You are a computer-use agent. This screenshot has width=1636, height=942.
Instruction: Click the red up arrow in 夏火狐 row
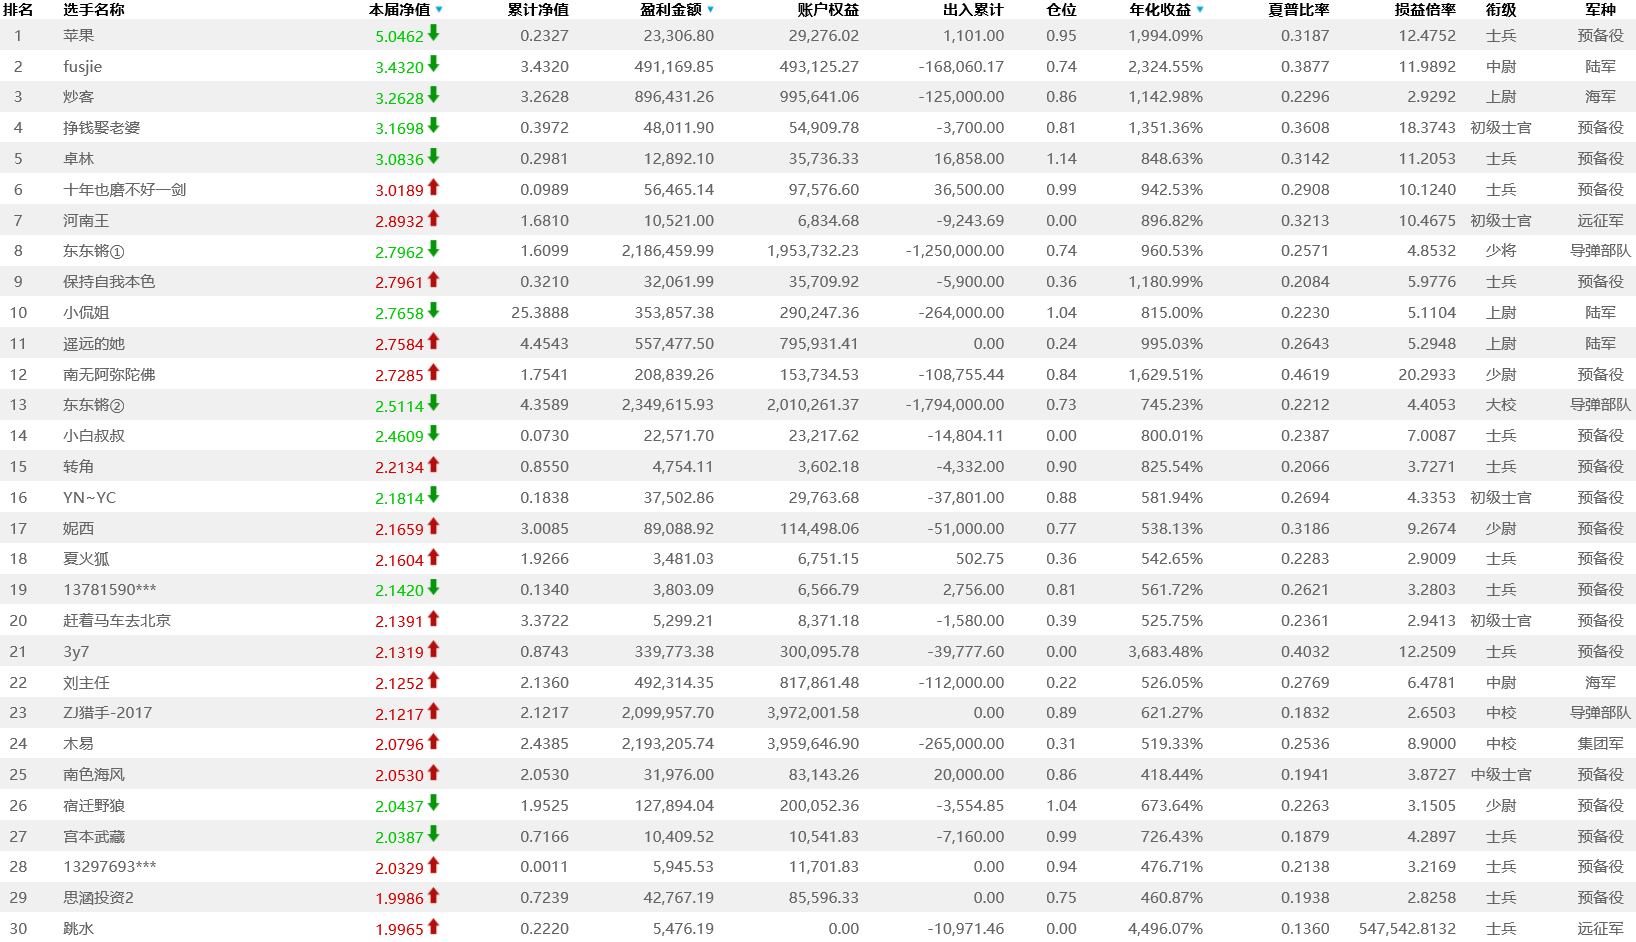(x=433, y=557)
